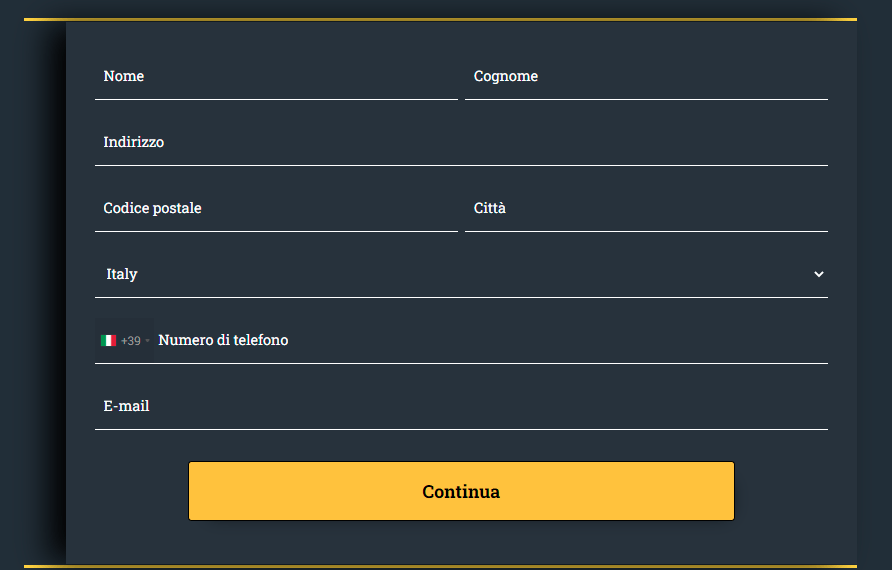The height and width of the screenshot is (570, 892).
Task: Click the small caret beside +39
Action: coord(147,341)
